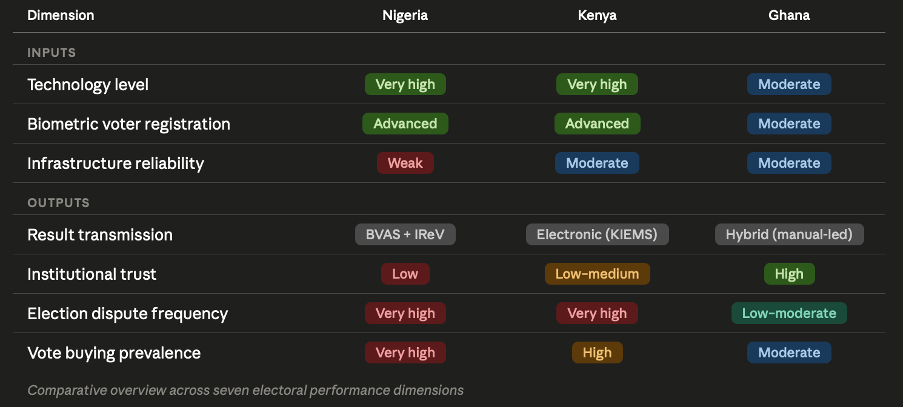Select Ghana's High institutional trust badge
The image size is (904, 408).
point(789,274)
